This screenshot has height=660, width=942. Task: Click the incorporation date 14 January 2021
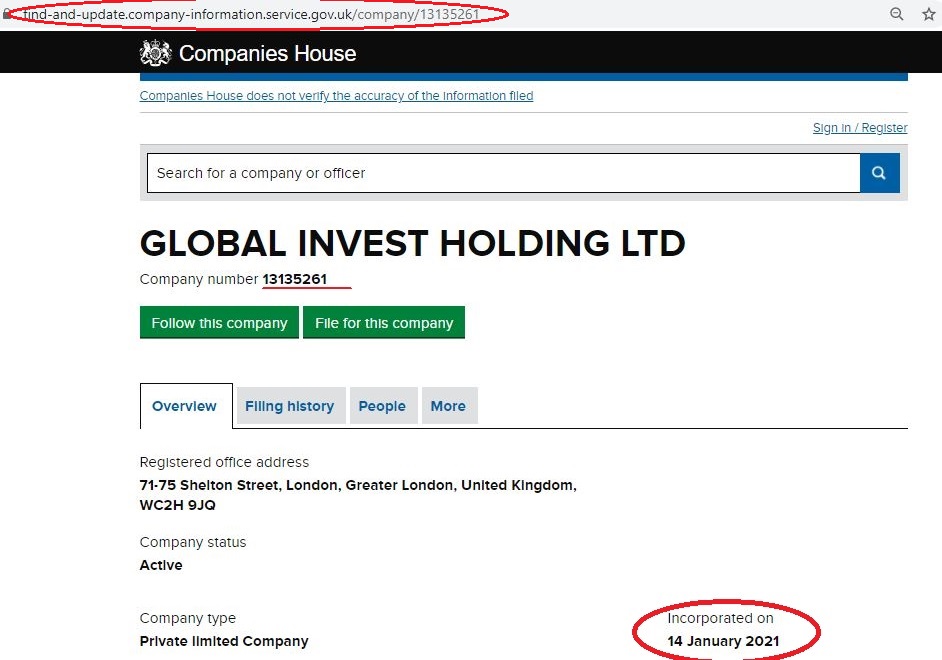(723, 641)
